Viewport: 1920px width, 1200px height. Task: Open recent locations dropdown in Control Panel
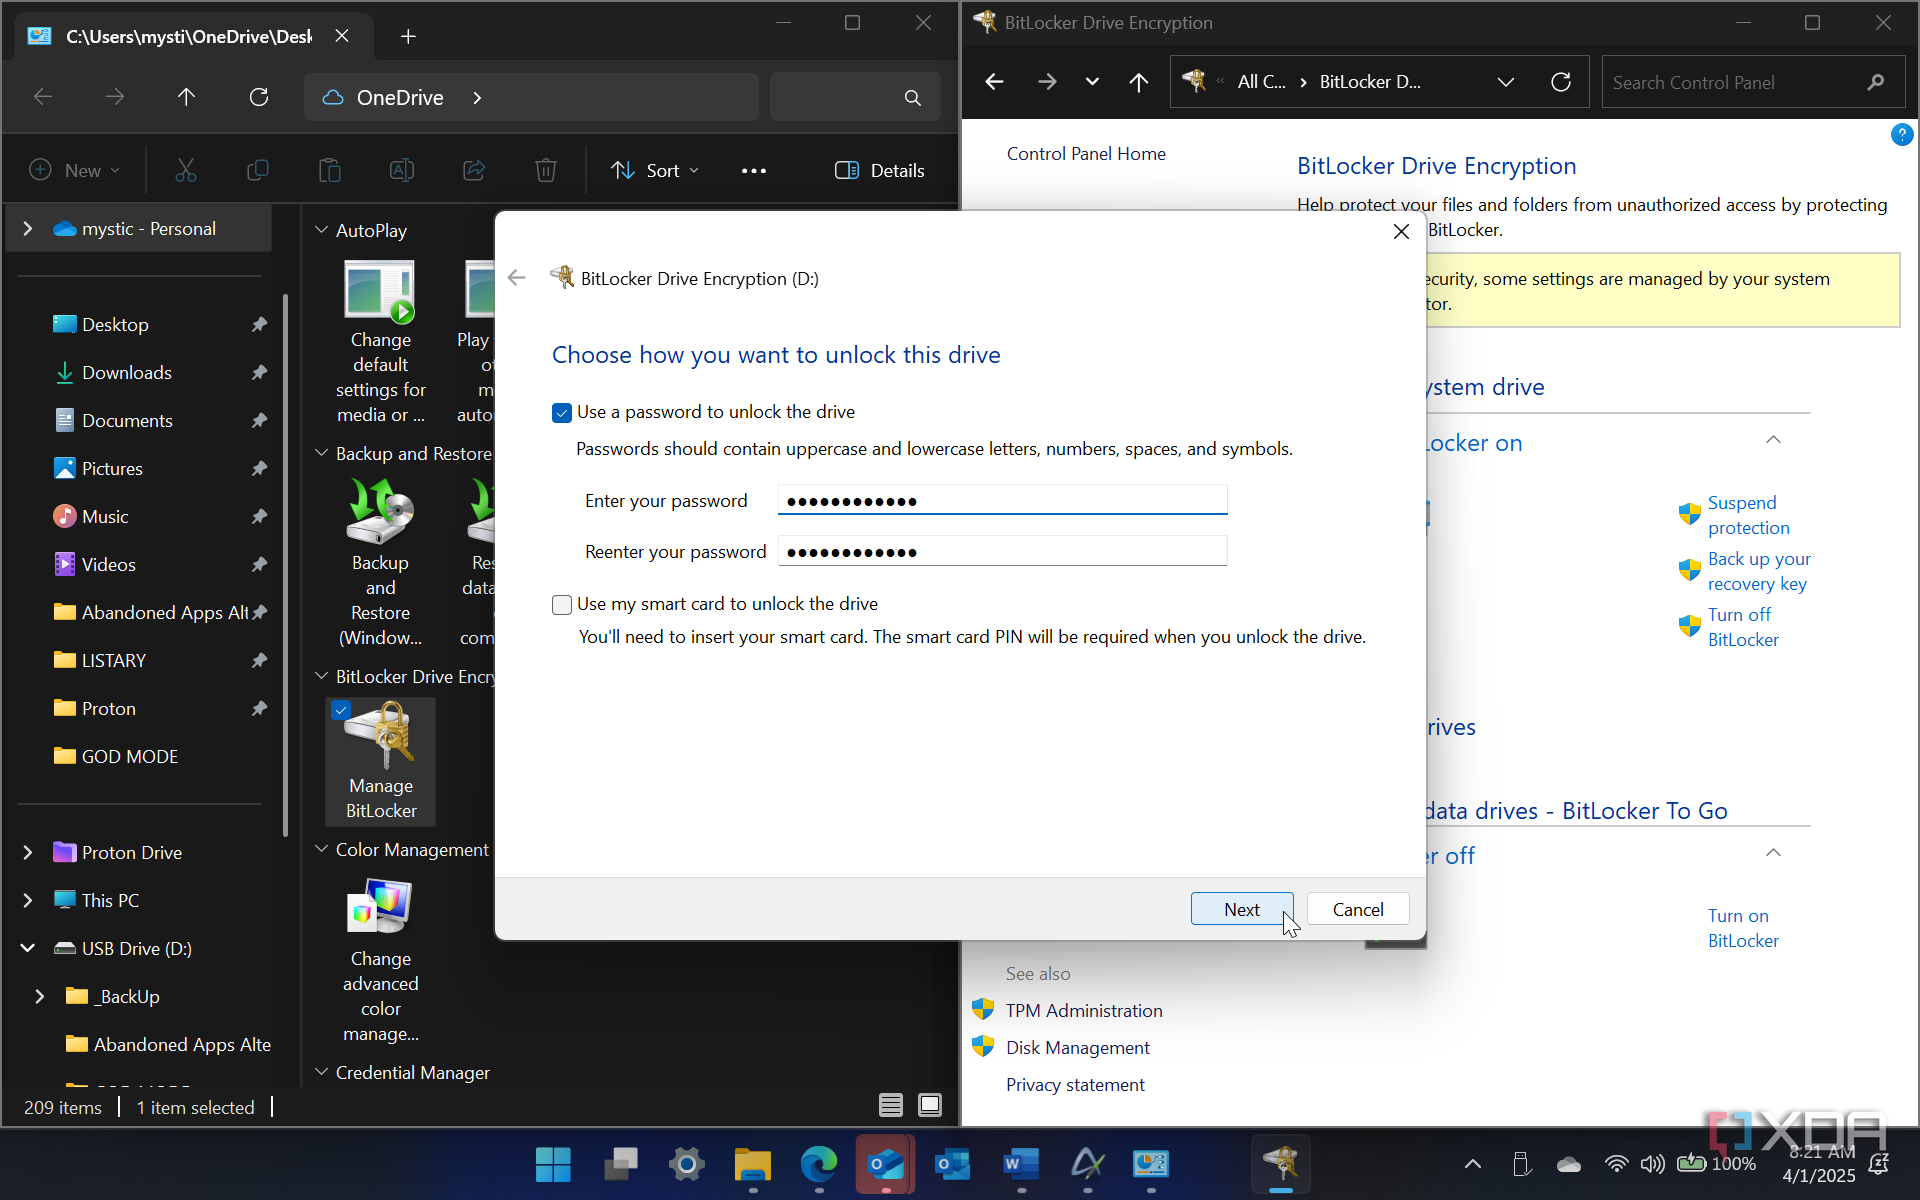click(1092, 82)
